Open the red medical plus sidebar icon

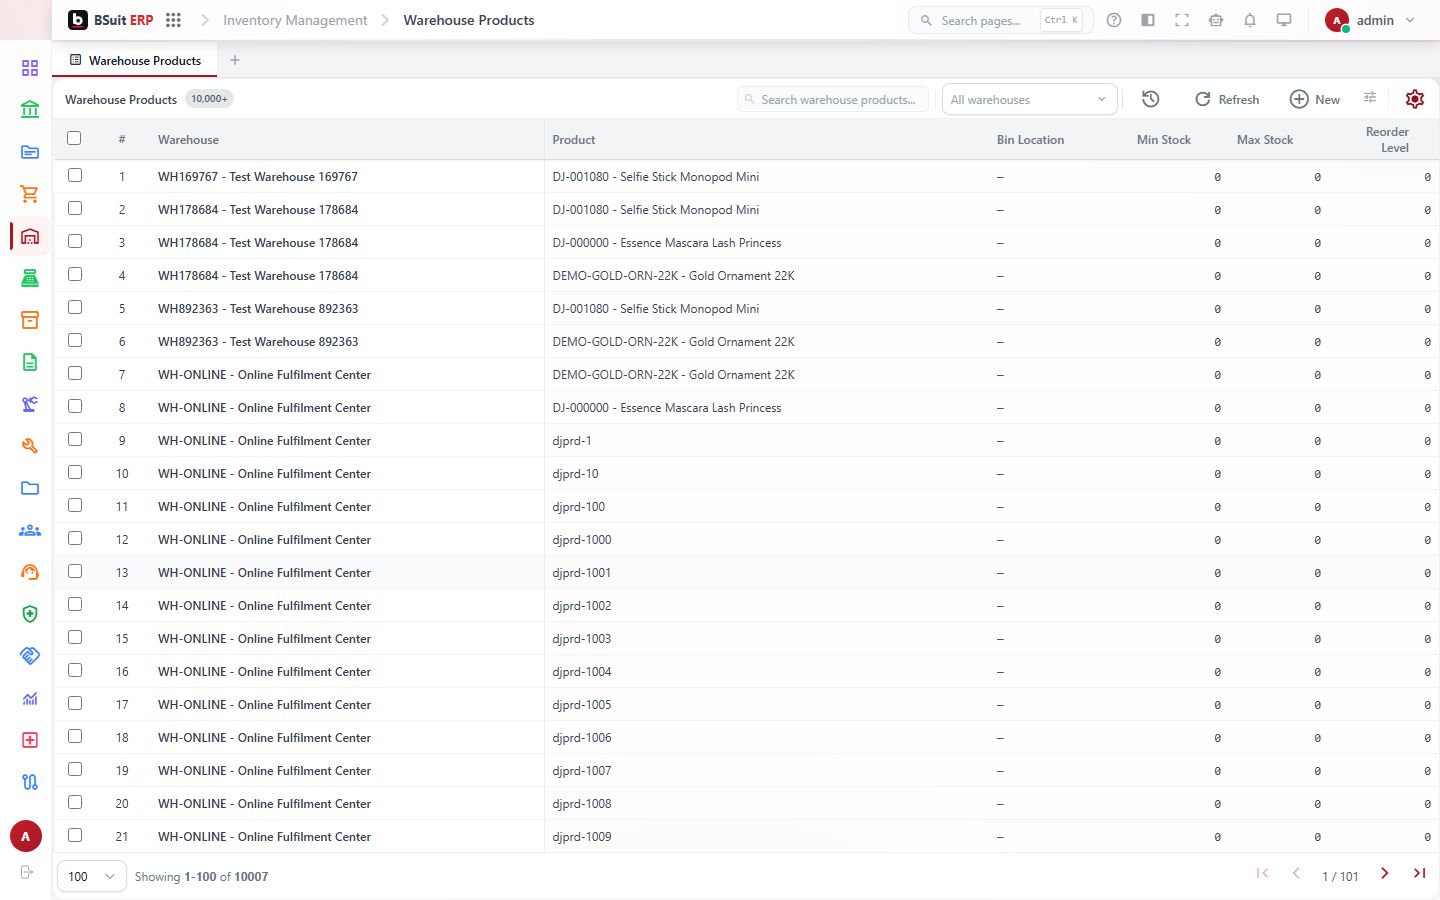pyautogui.click(x=30, y=740)
